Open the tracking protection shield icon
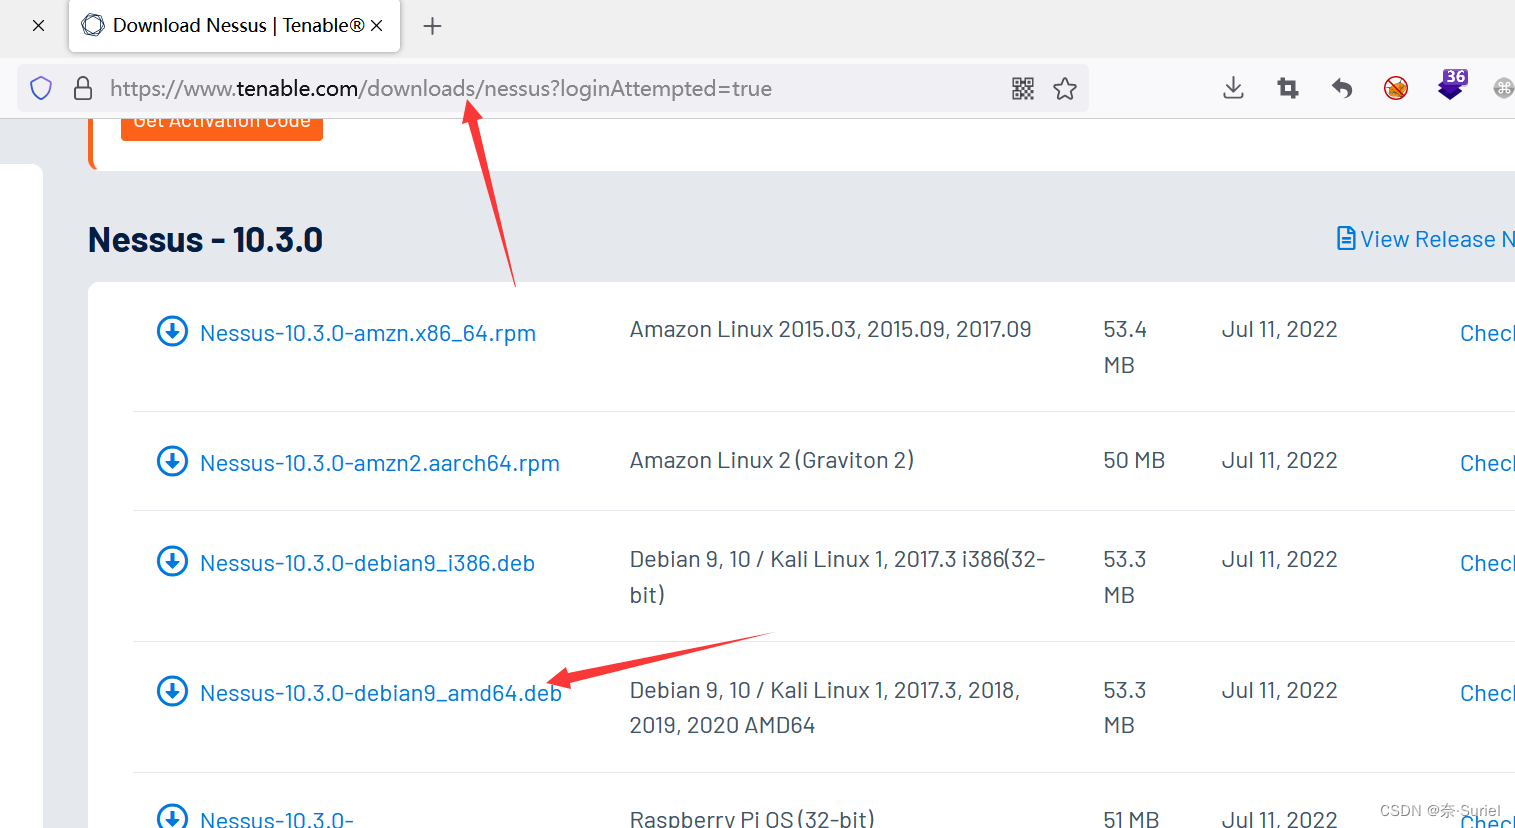Image resolution: width=1515 pixels, height=828 pixels. 41,88
